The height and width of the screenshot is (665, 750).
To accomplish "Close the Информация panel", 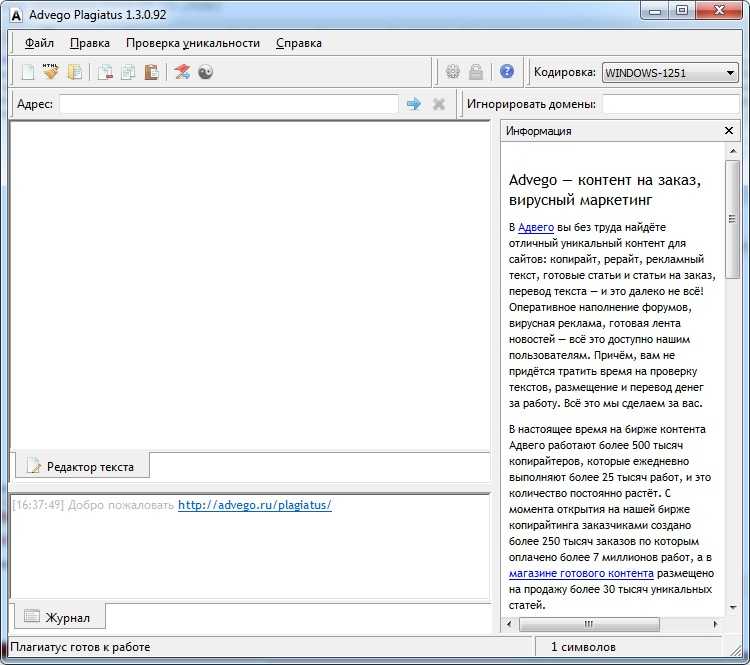I will pyautogui.click(x=728, y=131).
